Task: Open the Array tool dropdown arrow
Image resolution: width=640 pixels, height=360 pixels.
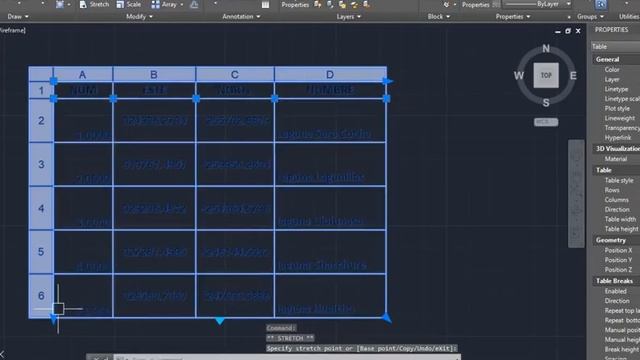Action: click(x=182, y=4)
